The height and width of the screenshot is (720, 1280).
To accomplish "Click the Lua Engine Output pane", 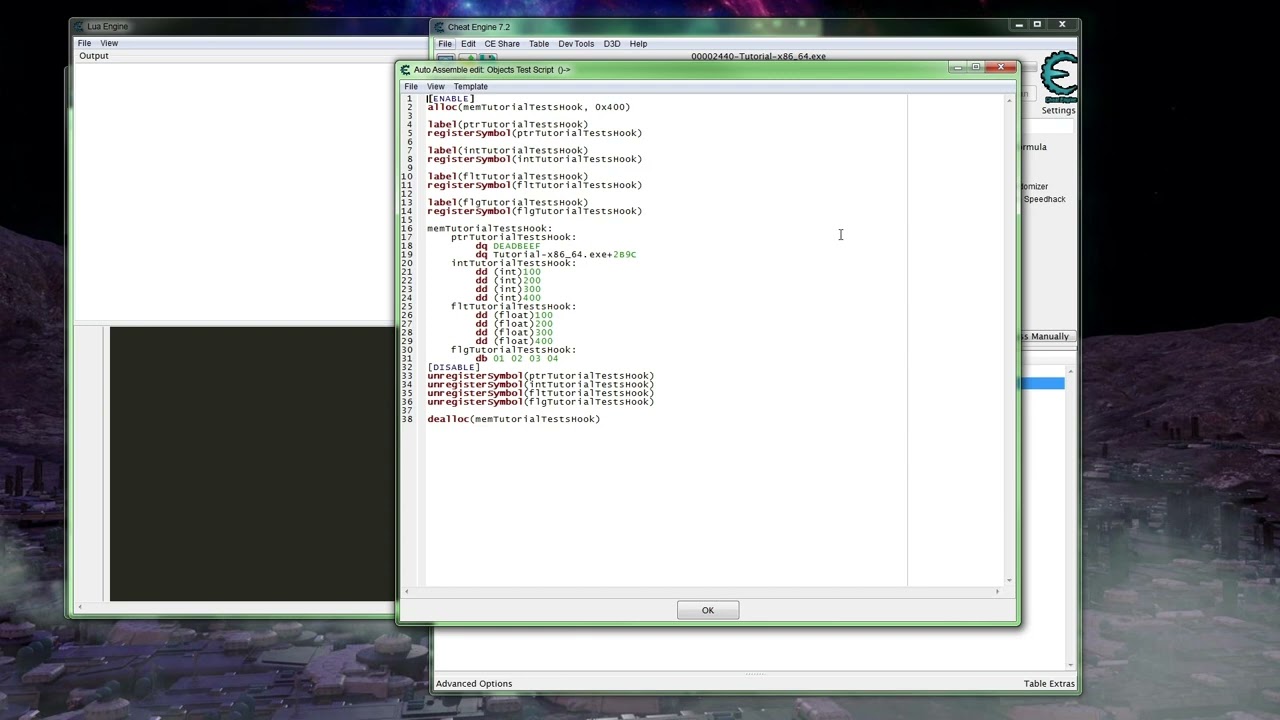I will pos(235,190).
